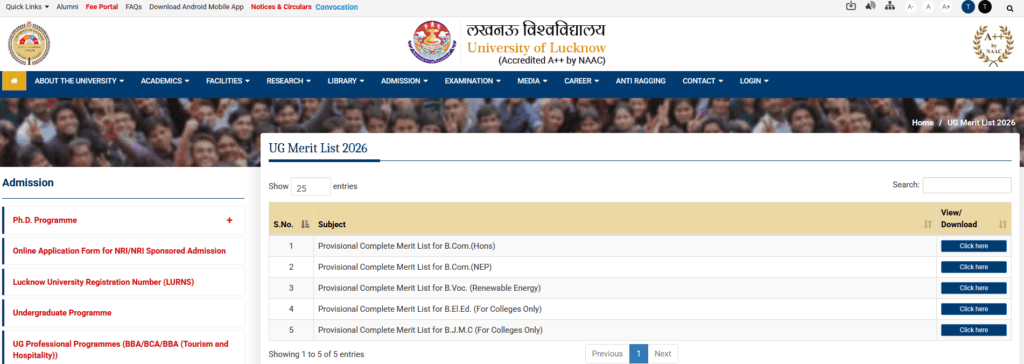Viewport: 1024px width, 364px height.
Task: Click here for B.J.M.C merit list
Action: [973, 330]
